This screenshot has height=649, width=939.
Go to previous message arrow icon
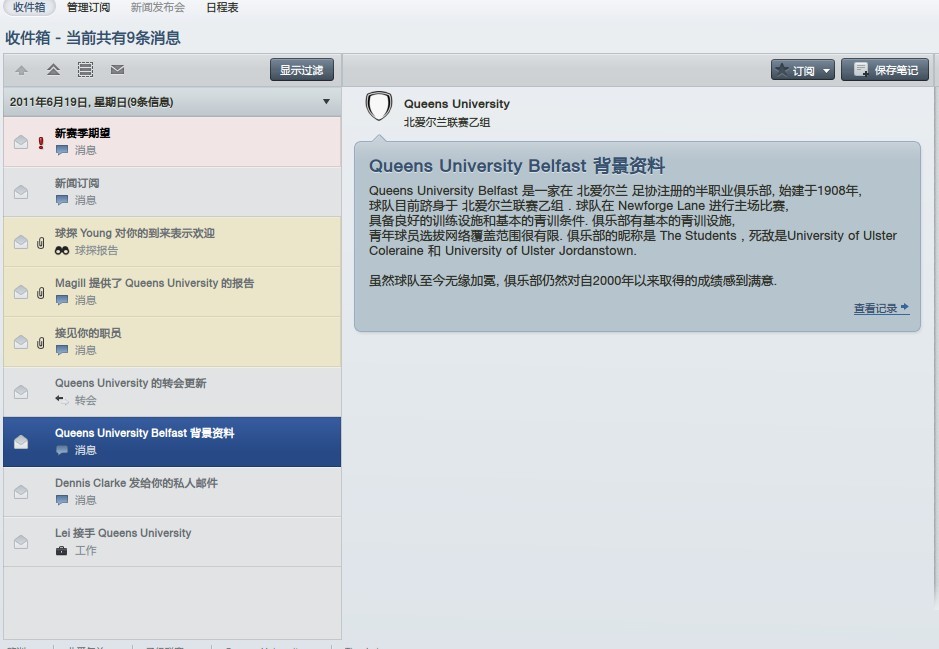[22, 70]
